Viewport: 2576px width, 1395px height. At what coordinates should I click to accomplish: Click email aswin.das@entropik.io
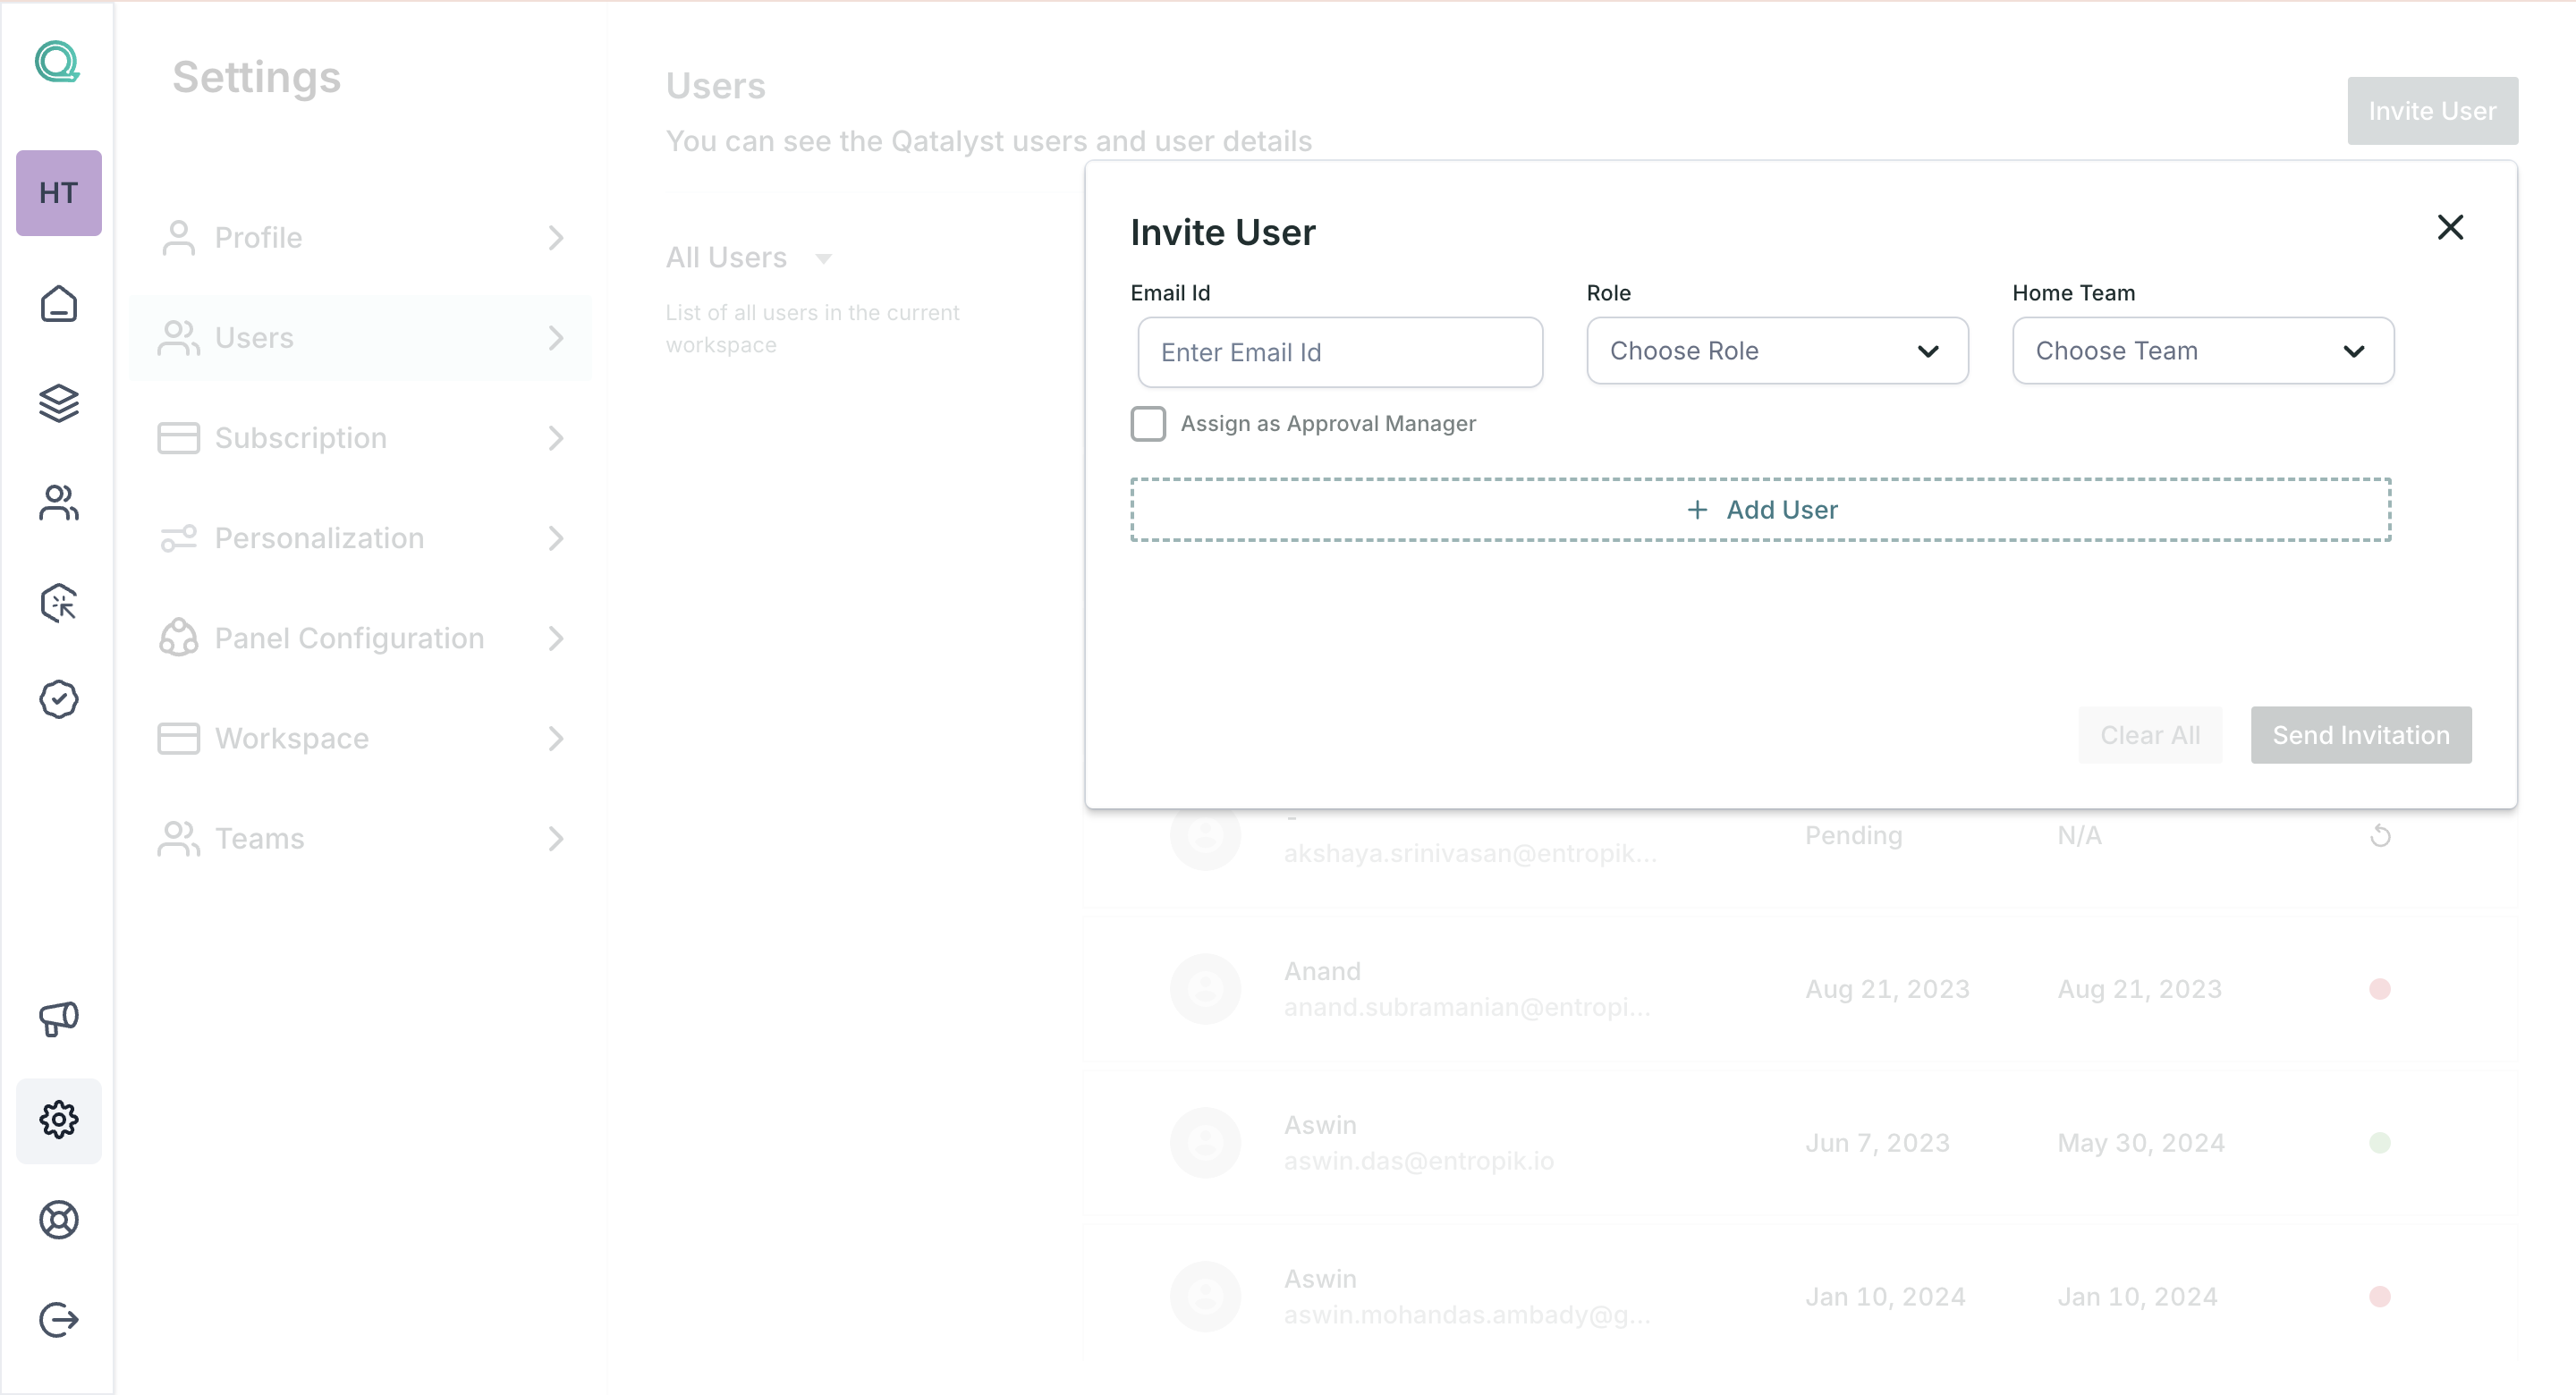point(1419,1161)
